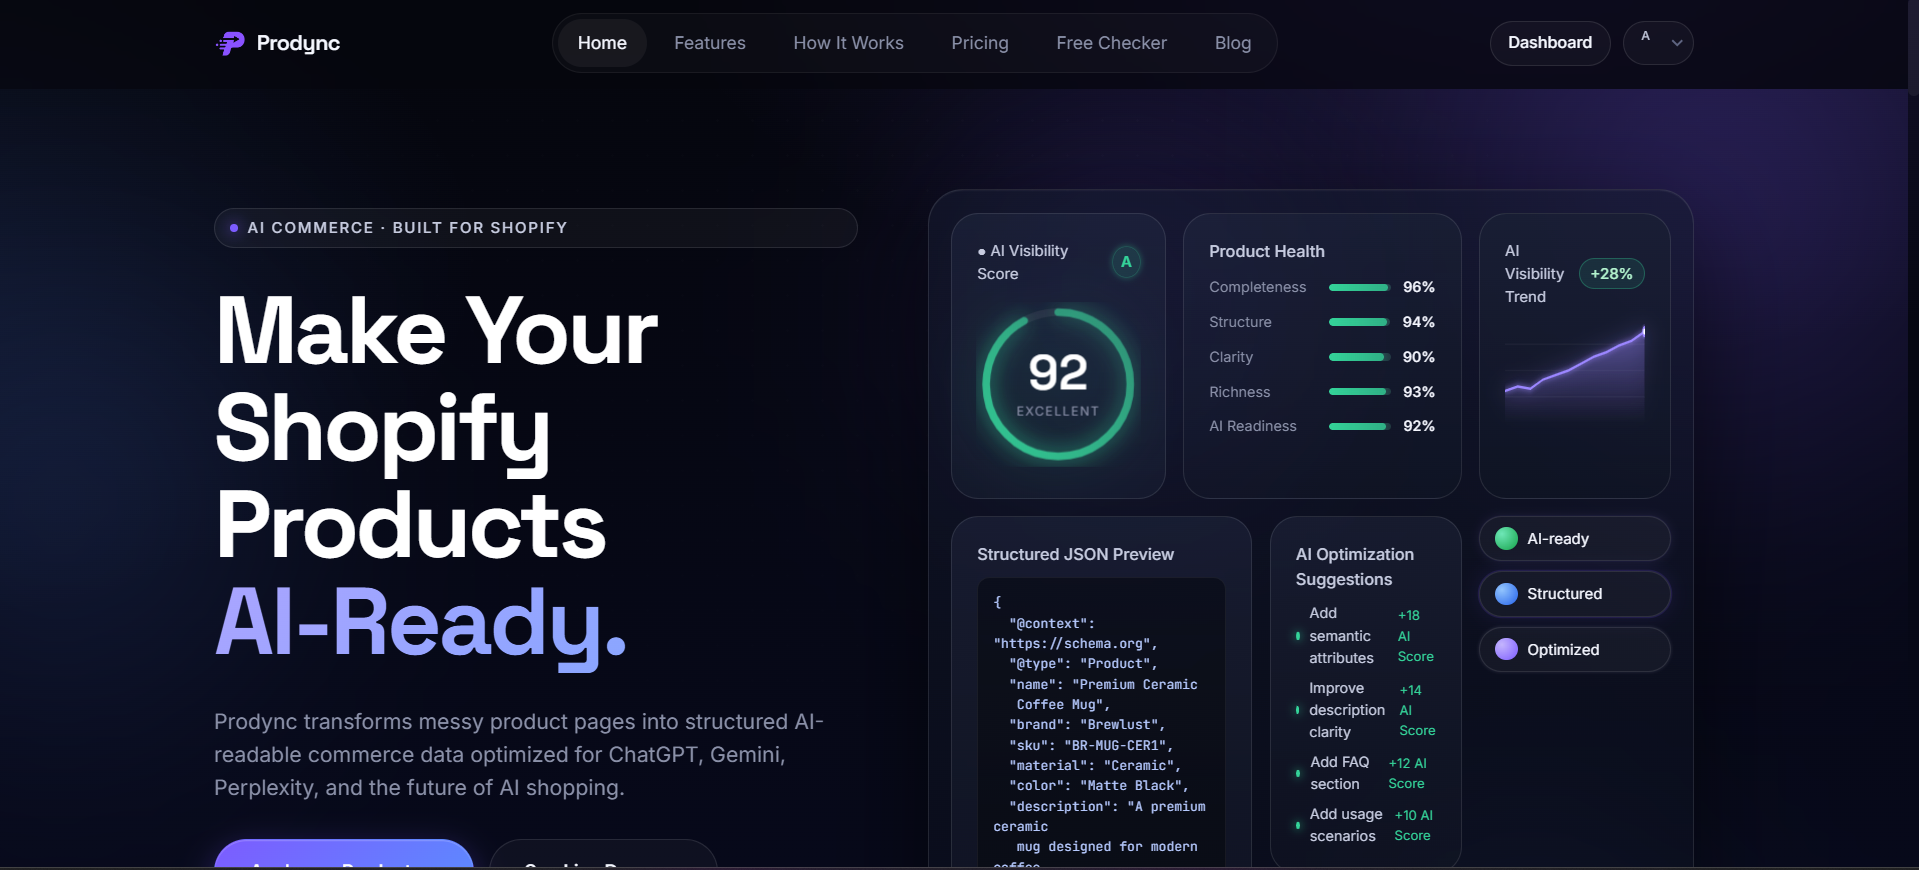Click the Completeness progress bar
Viewport: 1919px width, 870px height.
point(1359,287)
